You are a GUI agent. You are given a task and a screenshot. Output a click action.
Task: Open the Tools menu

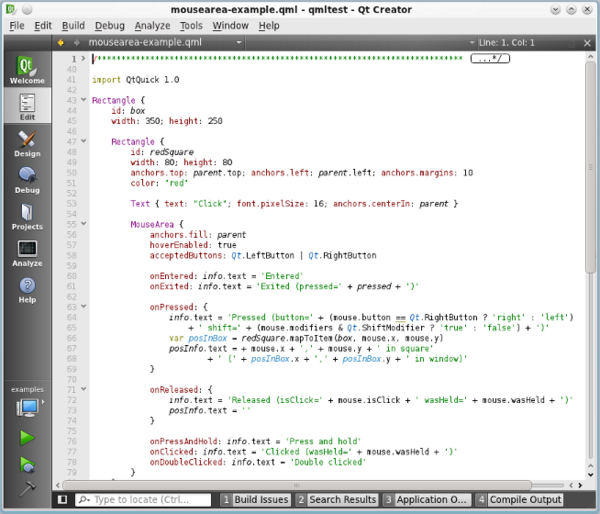(x=190, y=25)
